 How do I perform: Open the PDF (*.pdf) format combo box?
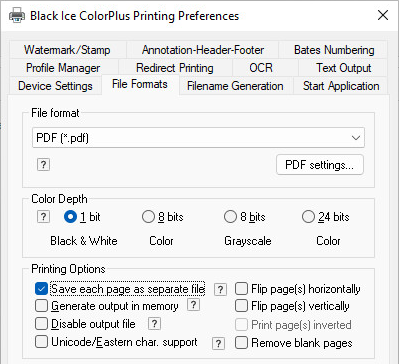(198, 138)
